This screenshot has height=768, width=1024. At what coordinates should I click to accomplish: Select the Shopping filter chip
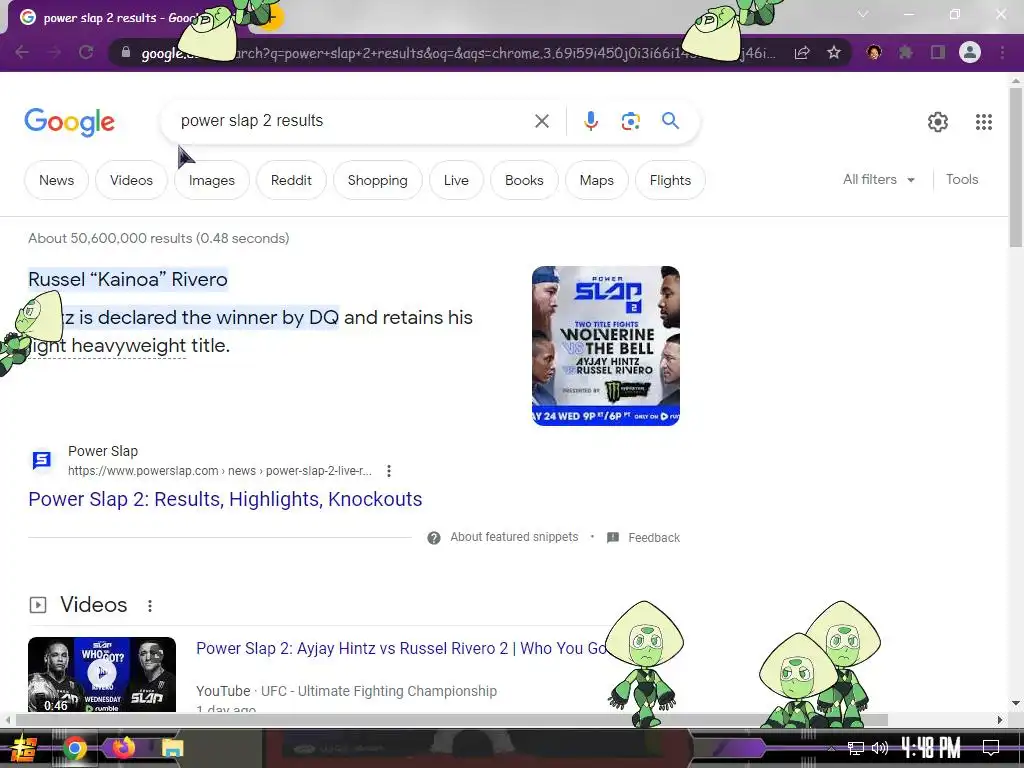tap(377, 180)
